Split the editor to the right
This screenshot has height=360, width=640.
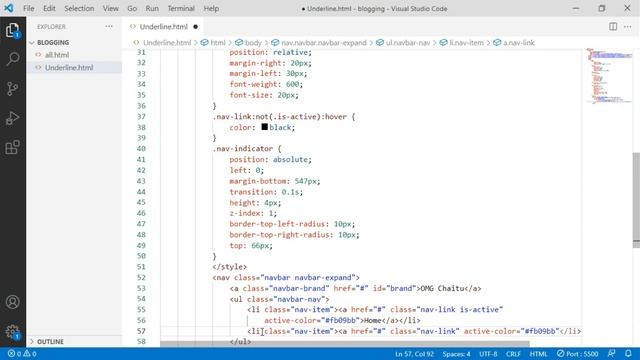click(613, 27)
